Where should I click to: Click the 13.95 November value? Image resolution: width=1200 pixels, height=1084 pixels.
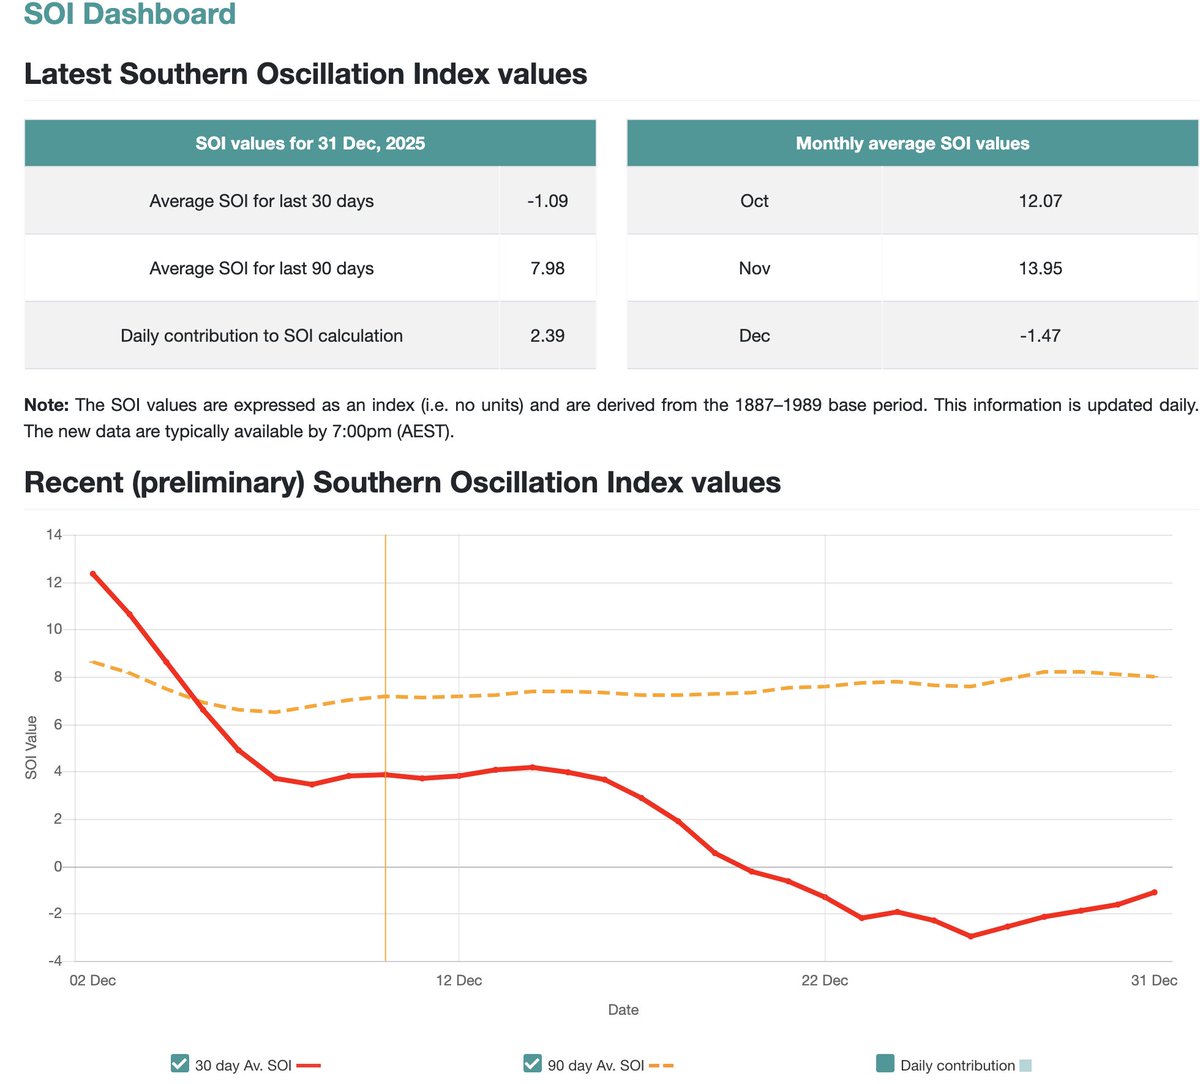coord(1040,268)
